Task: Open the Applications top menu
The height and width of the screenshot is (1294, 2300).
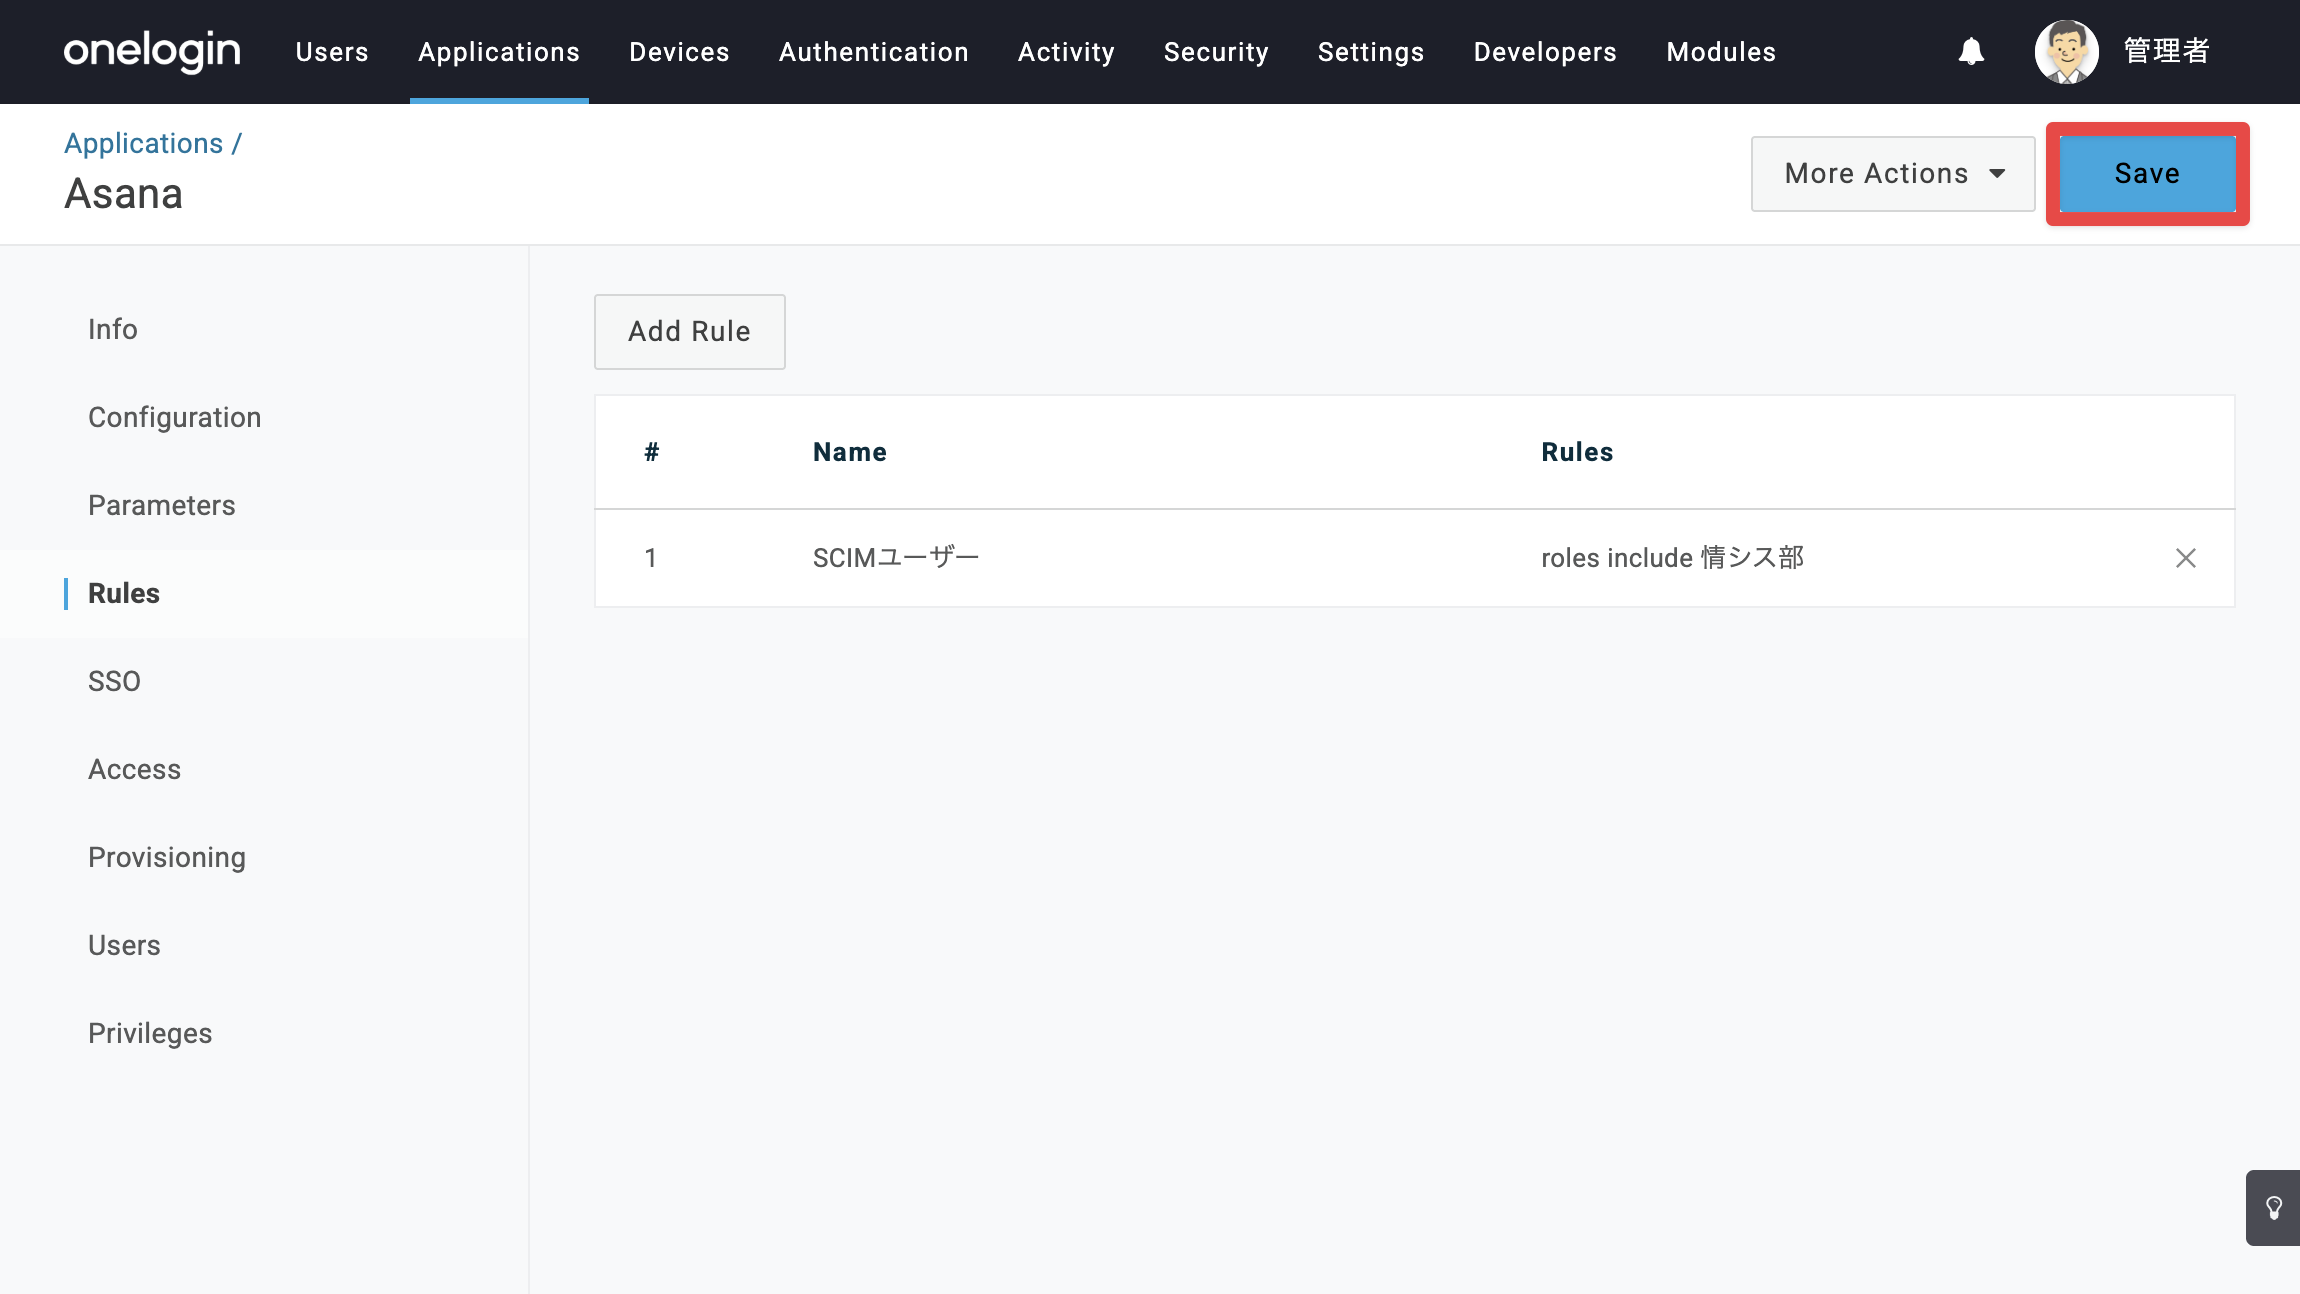Action: coord(499,52)
